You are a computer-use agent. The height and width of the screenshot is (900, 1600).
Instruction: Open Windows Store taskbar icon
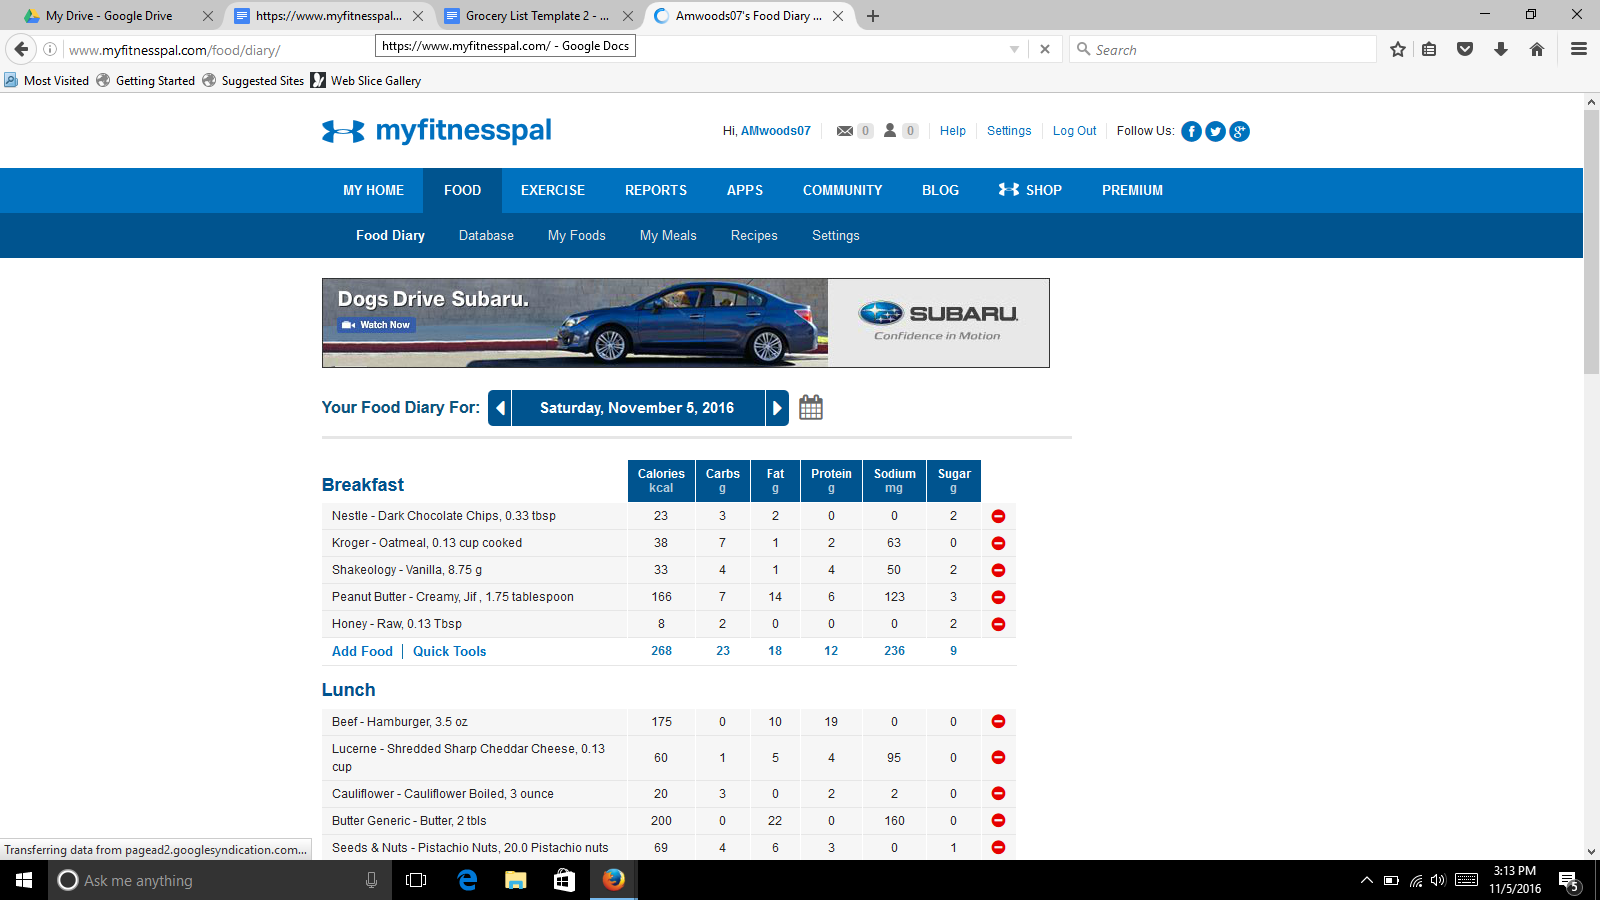pos(564,880)
